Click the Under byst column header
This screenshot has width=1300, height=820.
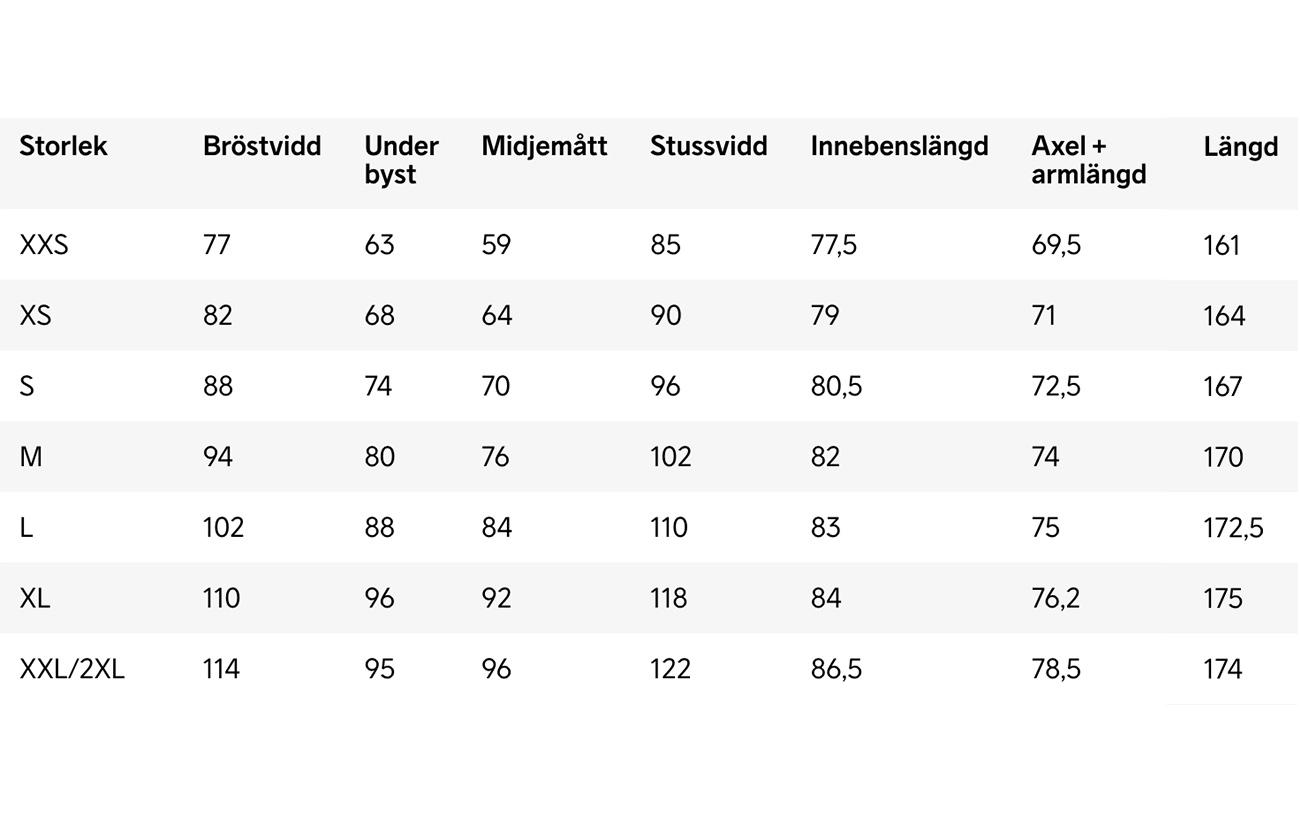coord(401,160)
